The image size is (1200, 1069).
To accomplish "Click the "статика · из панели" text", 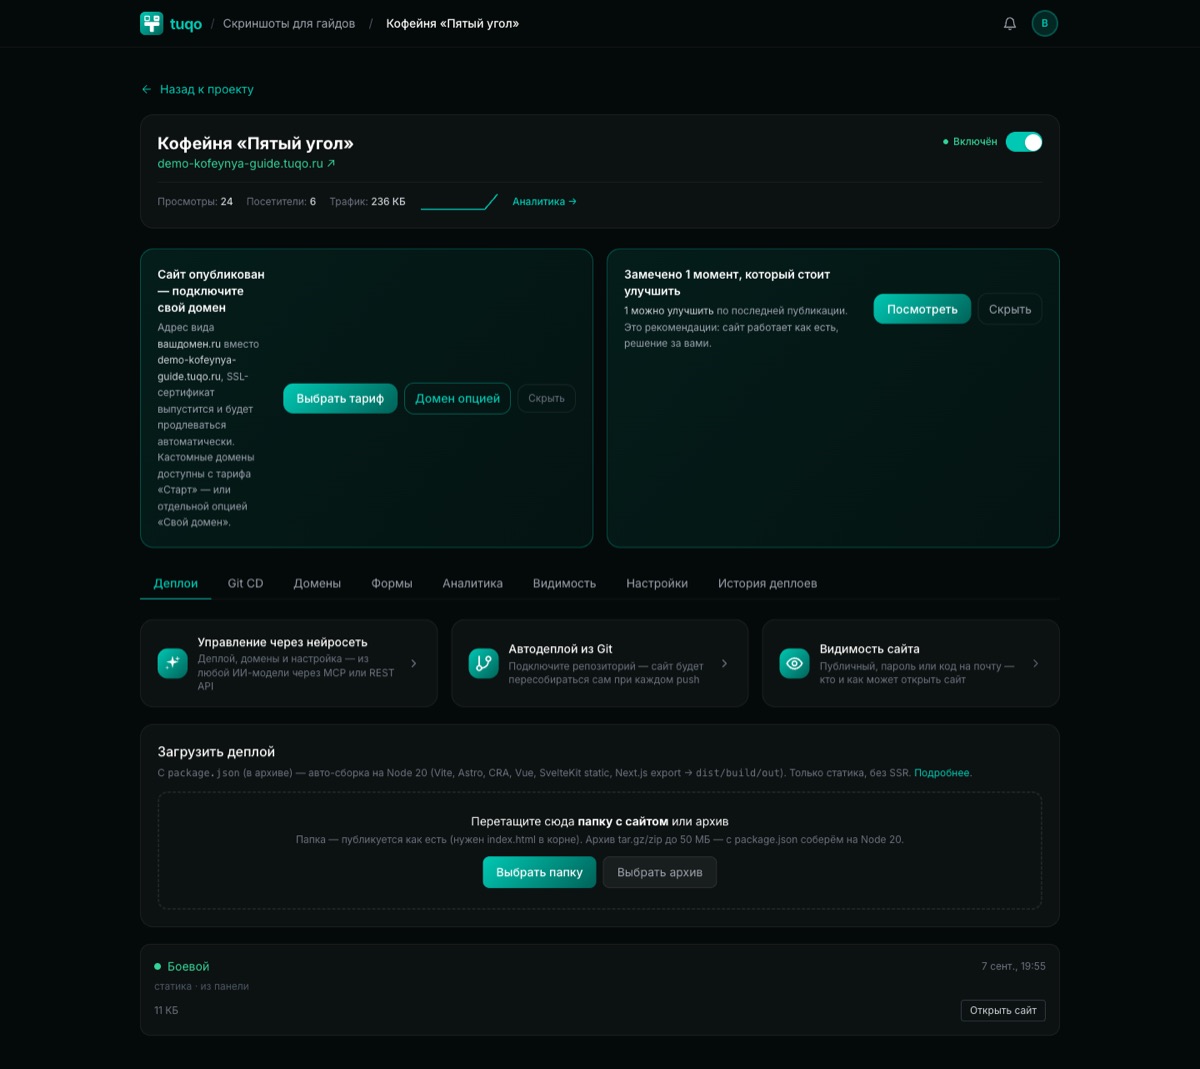I will click(x=201, y=986).
